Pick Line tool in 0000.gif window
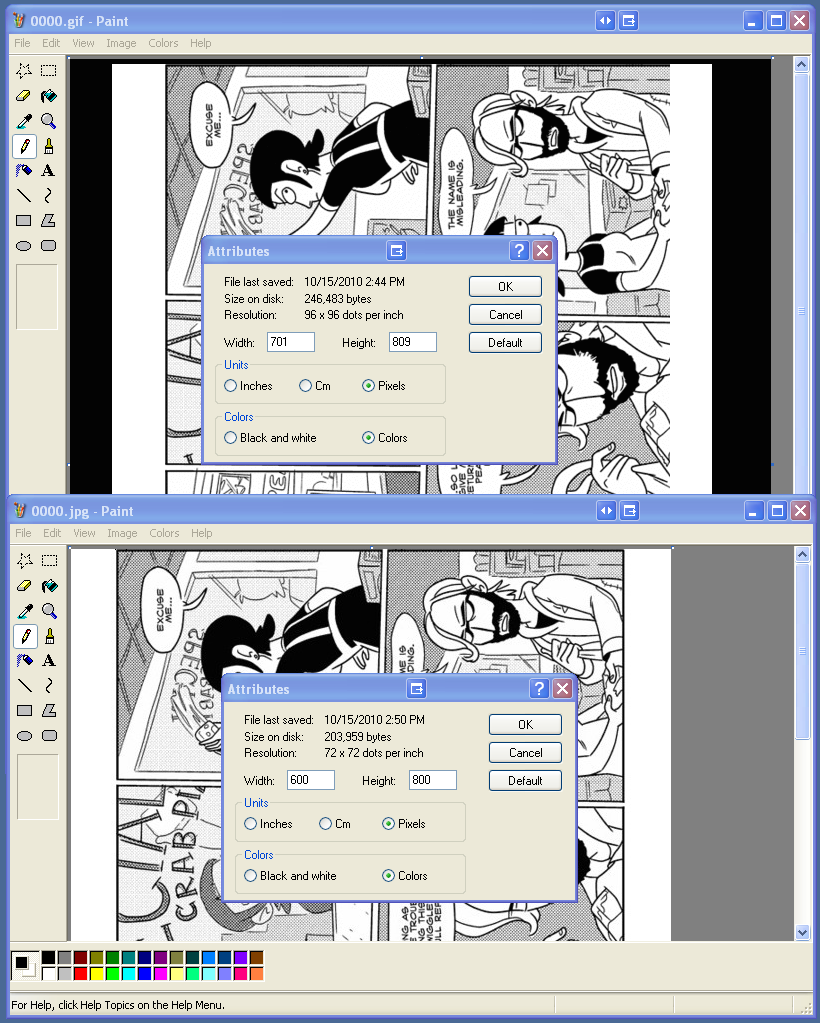 pos(23,195)
